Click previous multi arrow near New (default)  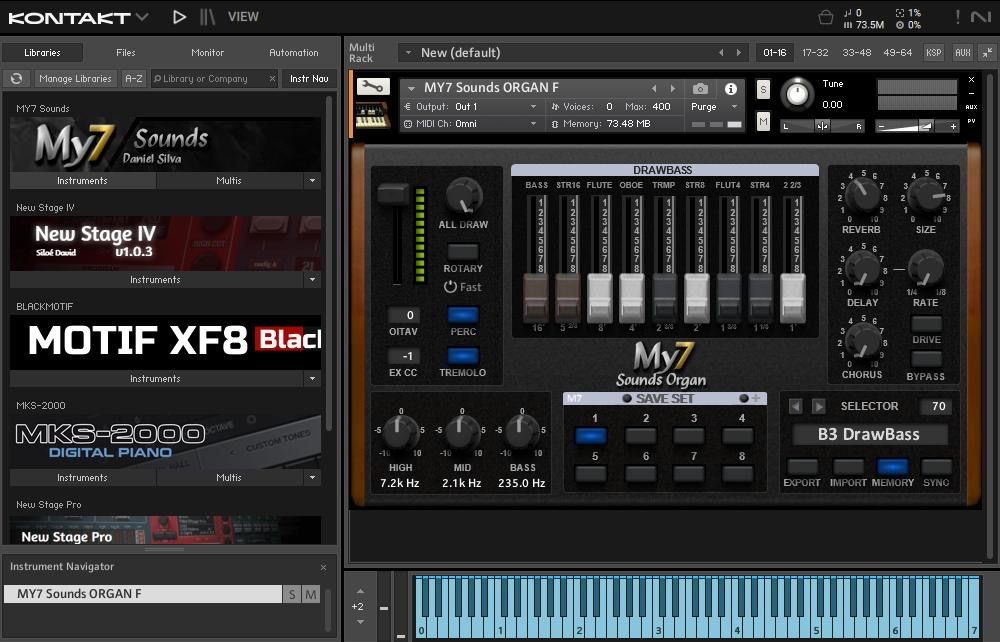[721, 53]
